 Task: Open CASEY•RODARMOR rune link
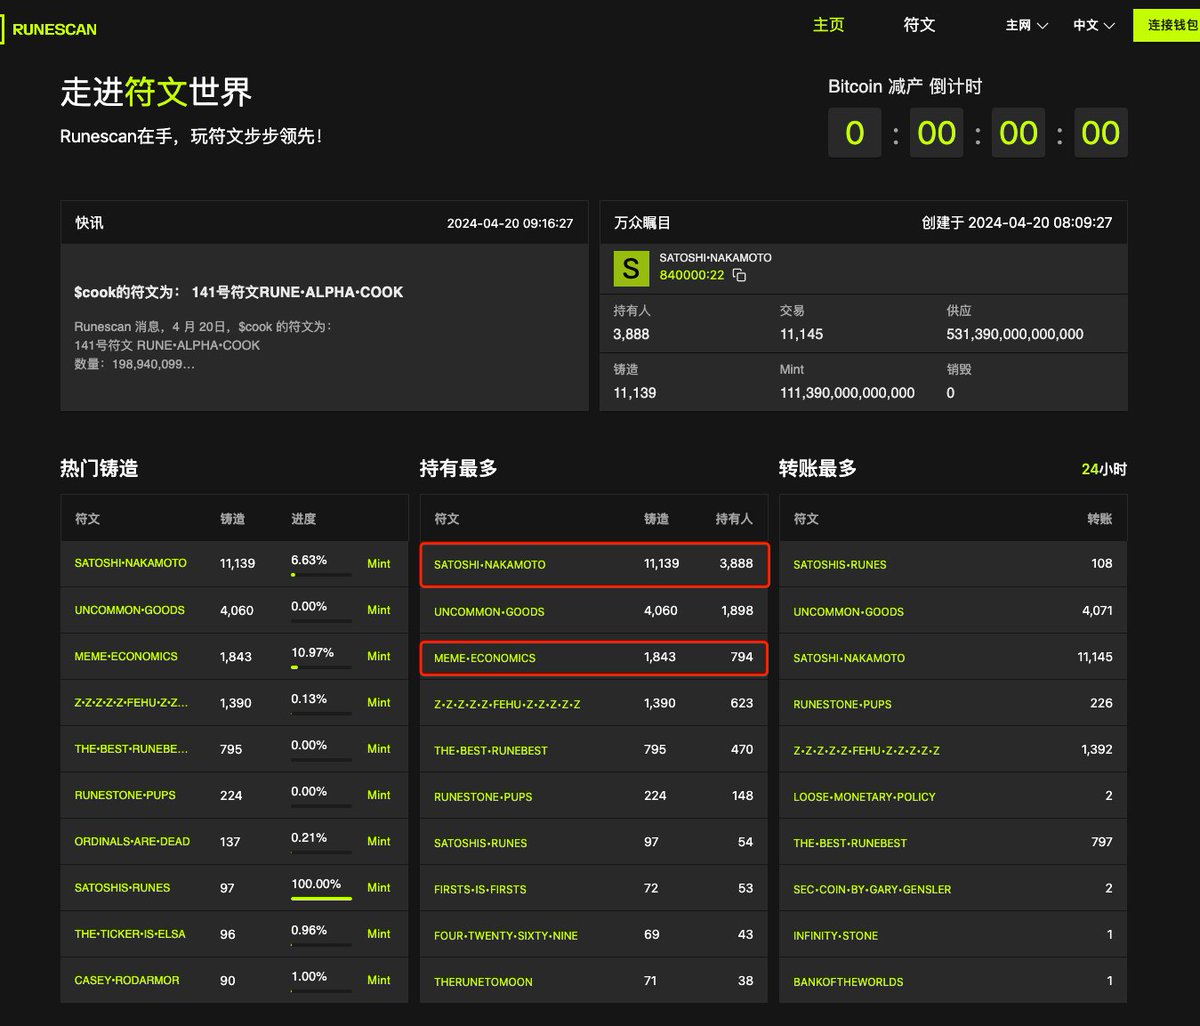click(x=127, y=980)
